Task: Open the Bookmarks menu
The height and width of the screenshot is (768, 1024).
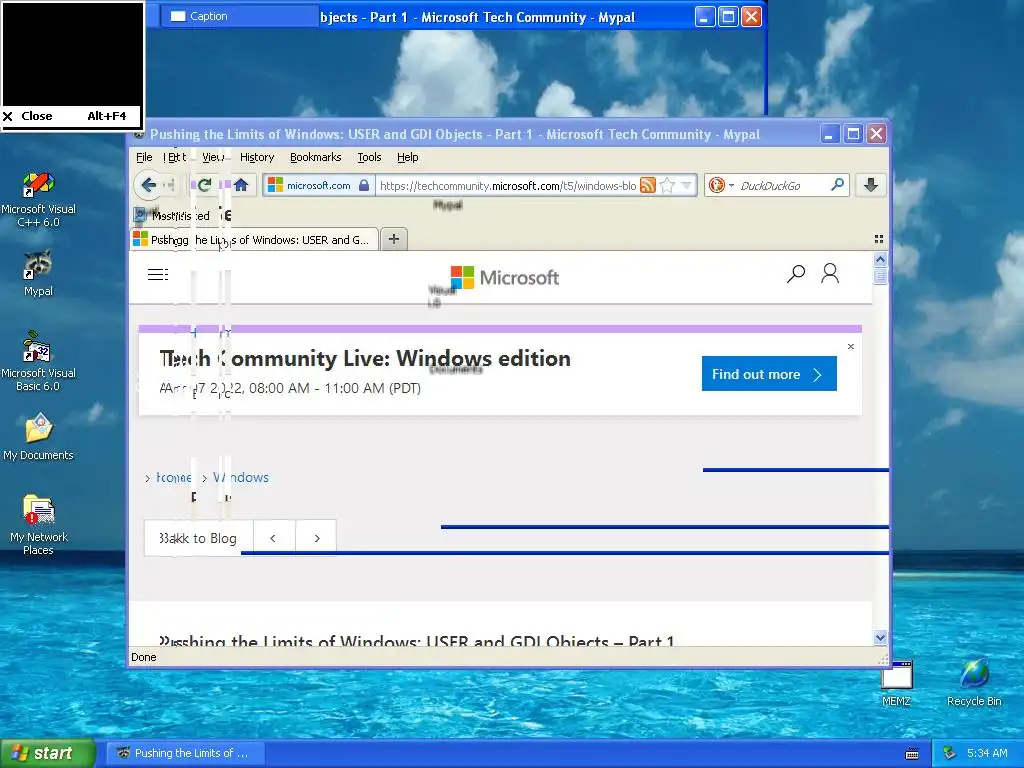Action: [315, 157]
